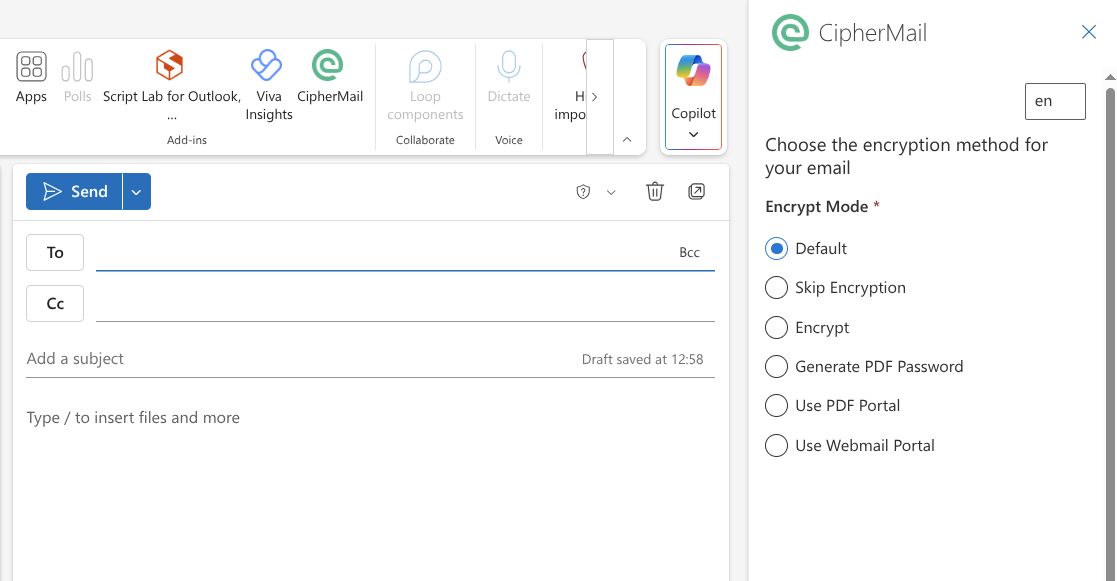Choose Generate PDF Password mode
This screenshot has width=1117, height=581.
click(776, 366)
